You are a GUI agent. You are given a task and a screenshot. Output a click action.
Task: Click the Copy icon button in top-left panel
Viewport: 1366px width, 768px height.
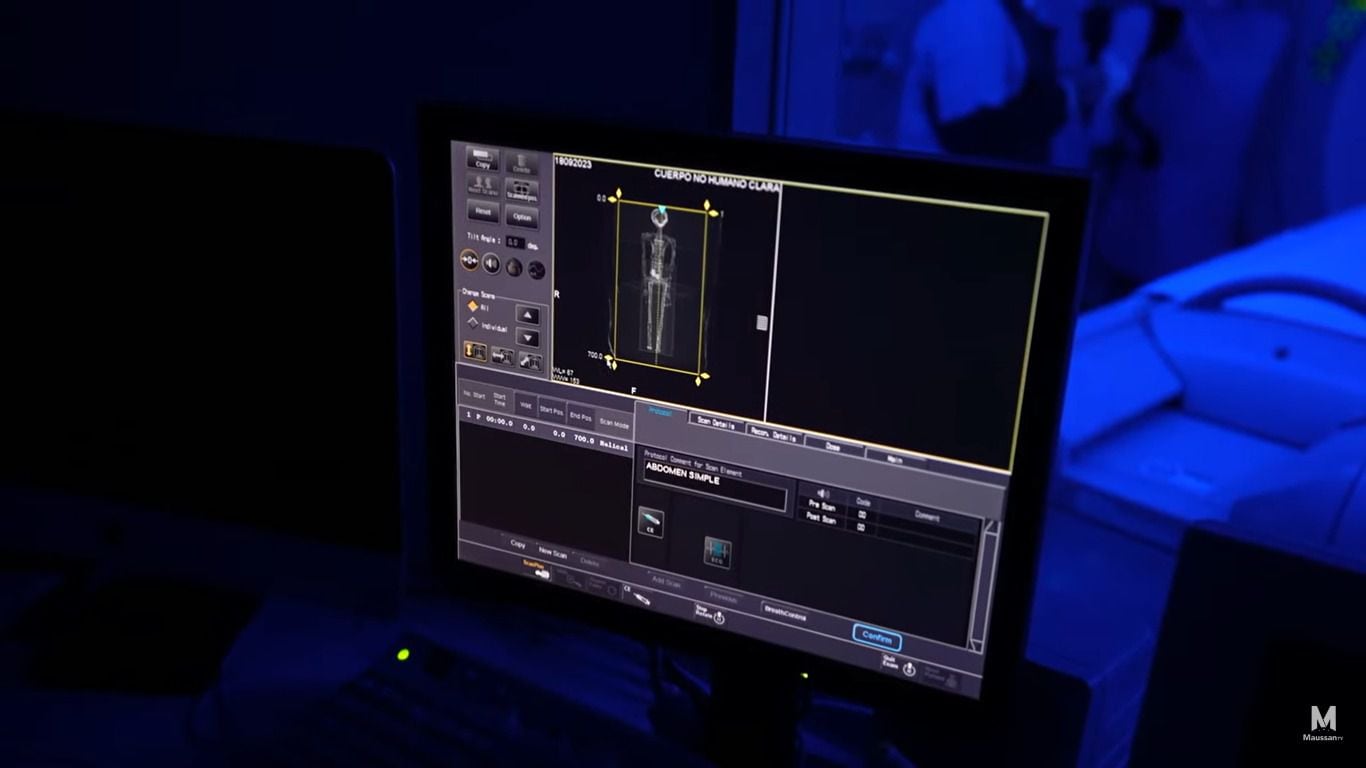(x=483, y=160)
